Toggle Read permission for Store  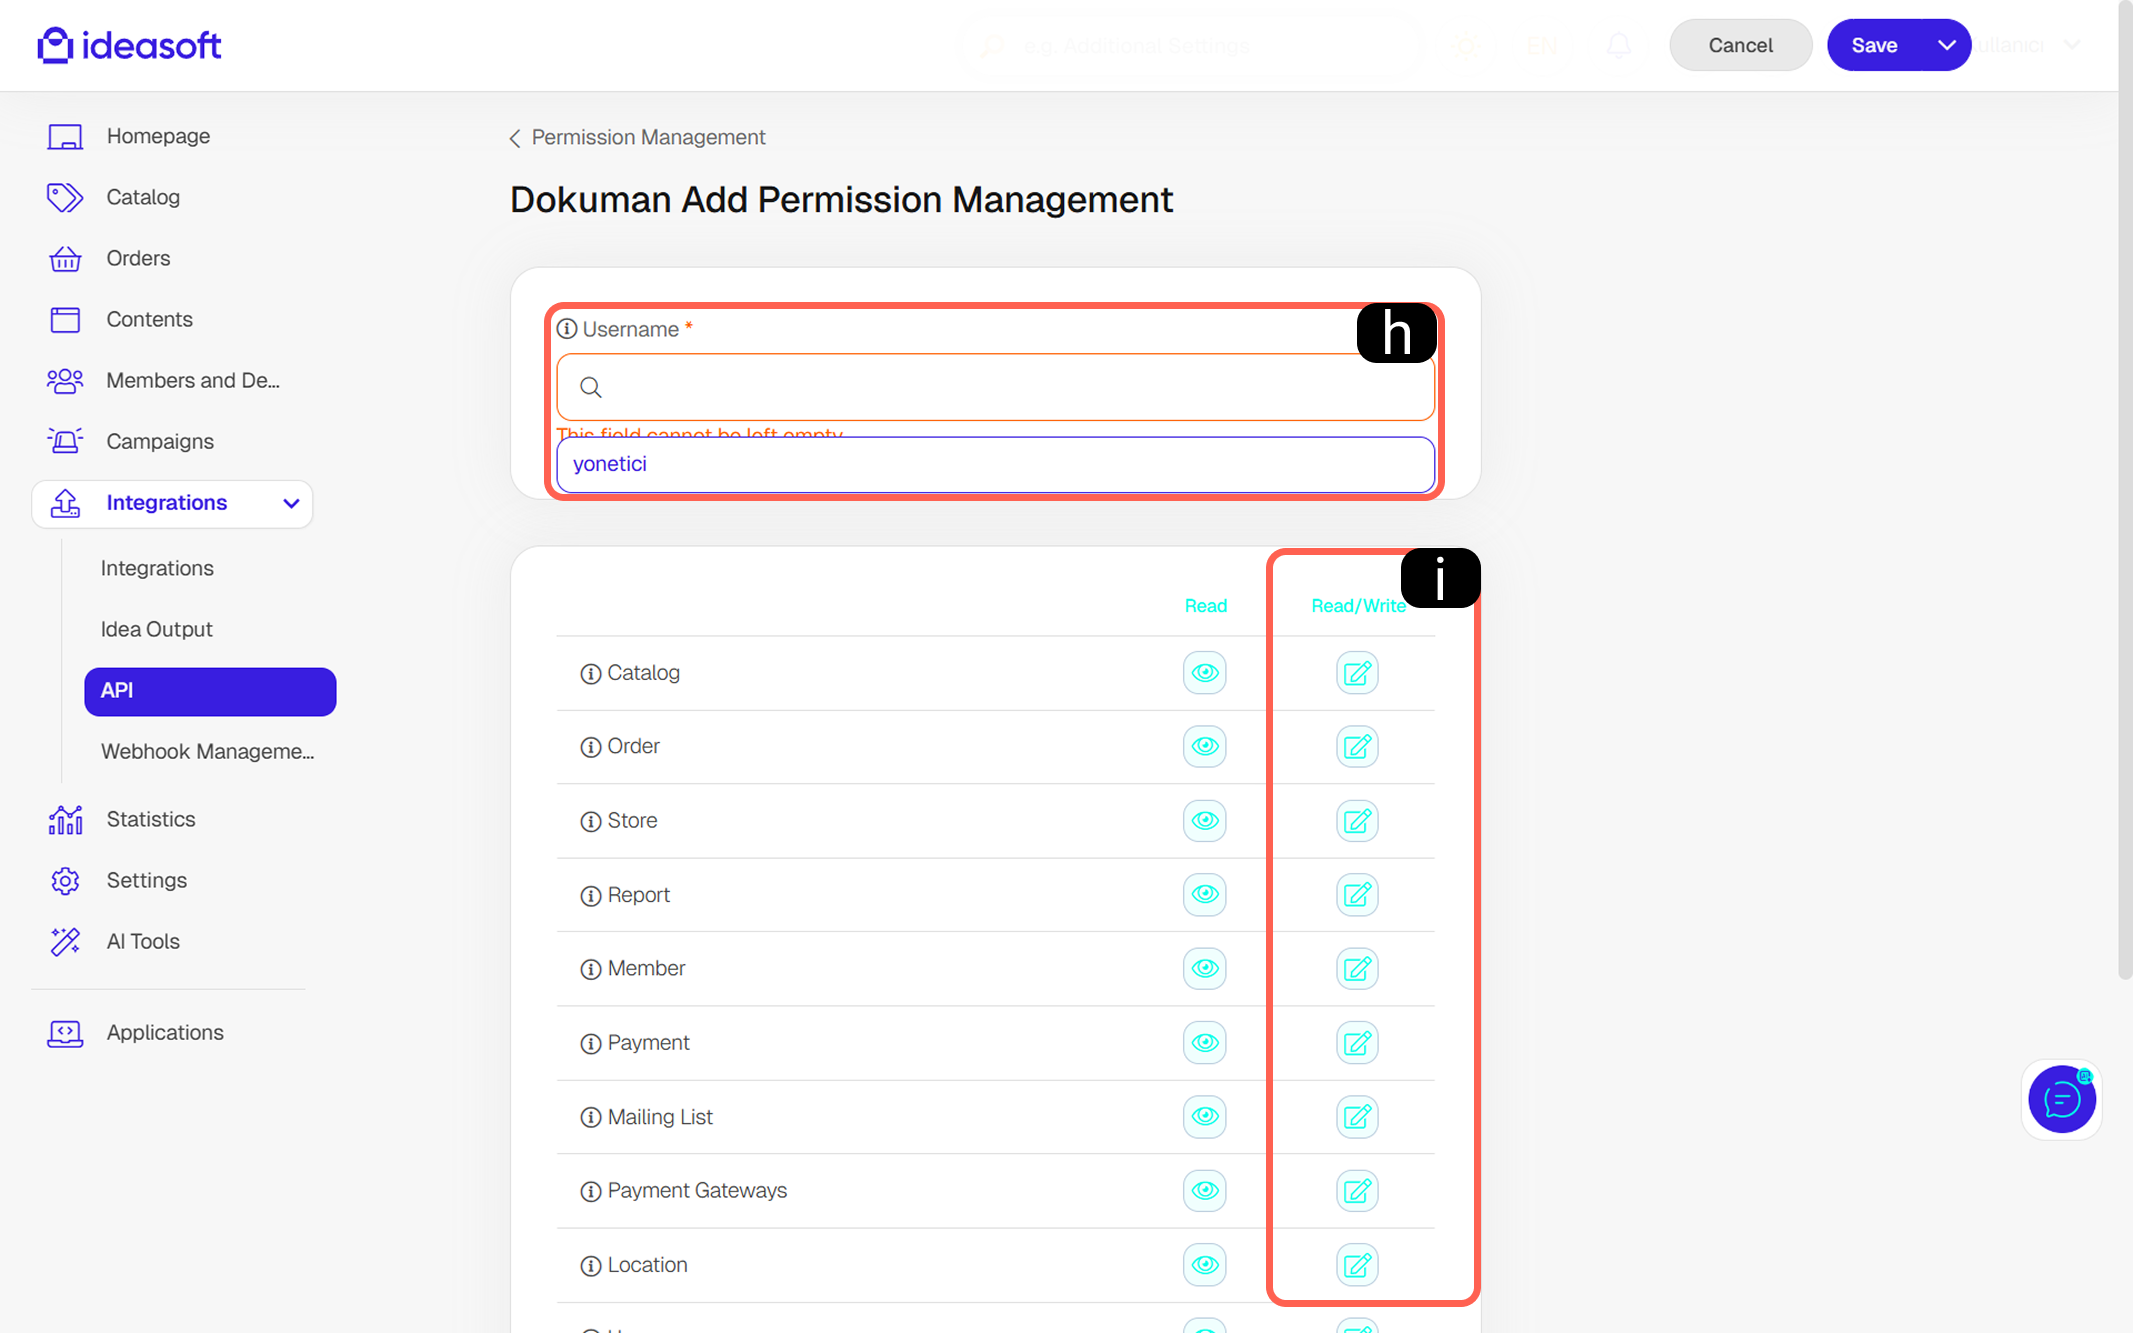tap(1205, 821)
